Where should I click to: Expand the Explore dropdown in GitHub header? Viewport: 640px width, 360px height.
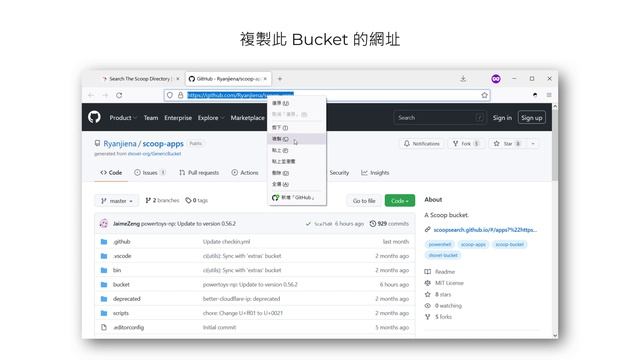pos(211,118)
